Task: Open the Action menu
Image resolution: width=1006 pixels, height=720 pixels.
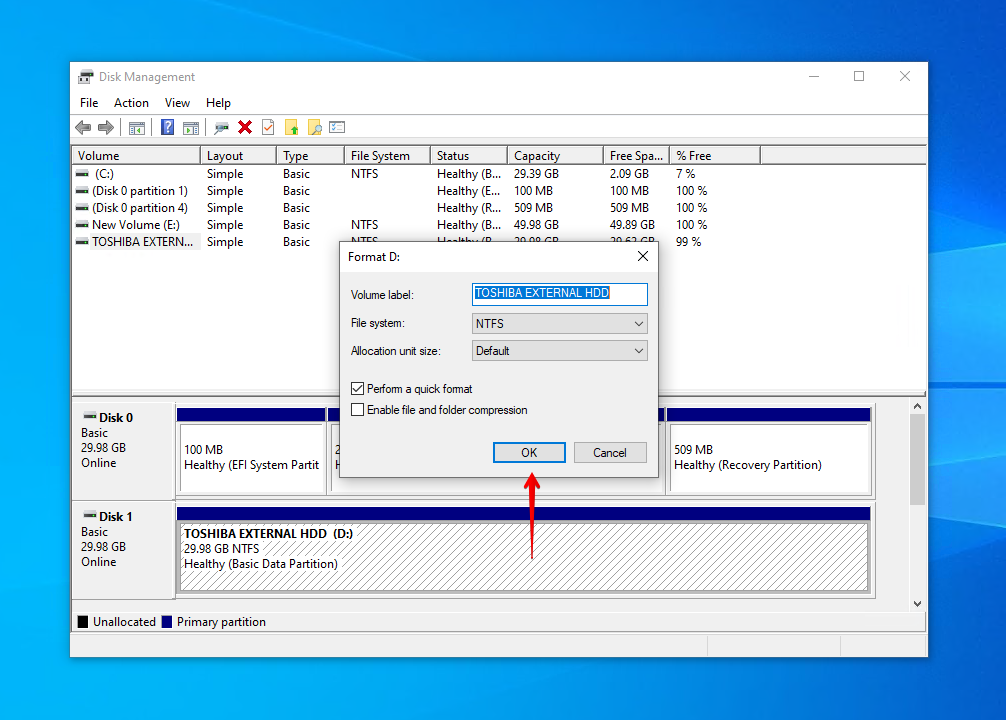Action: pos(131,103)
